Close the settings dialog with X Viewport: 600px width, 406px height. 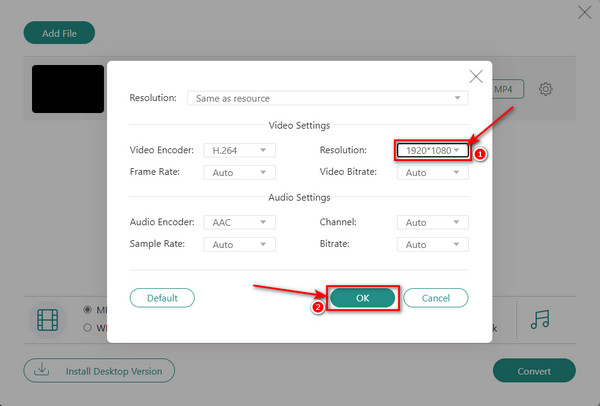476,76
